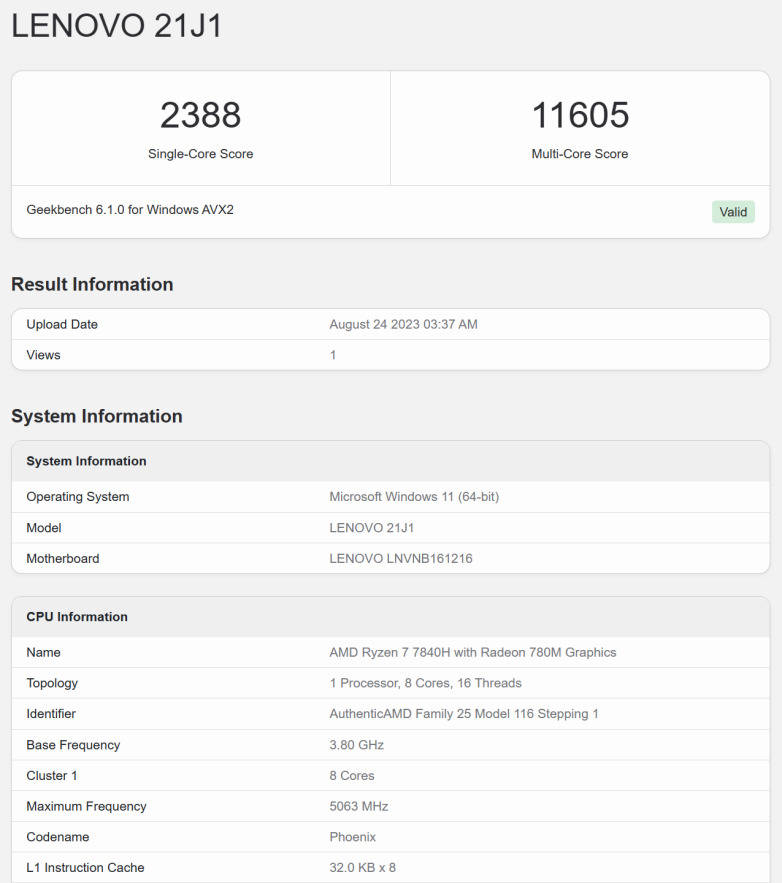The image size is (782, 883).
Task: Select the 5063 MHz maximum frequency value
Action: (x=359, y=806)
